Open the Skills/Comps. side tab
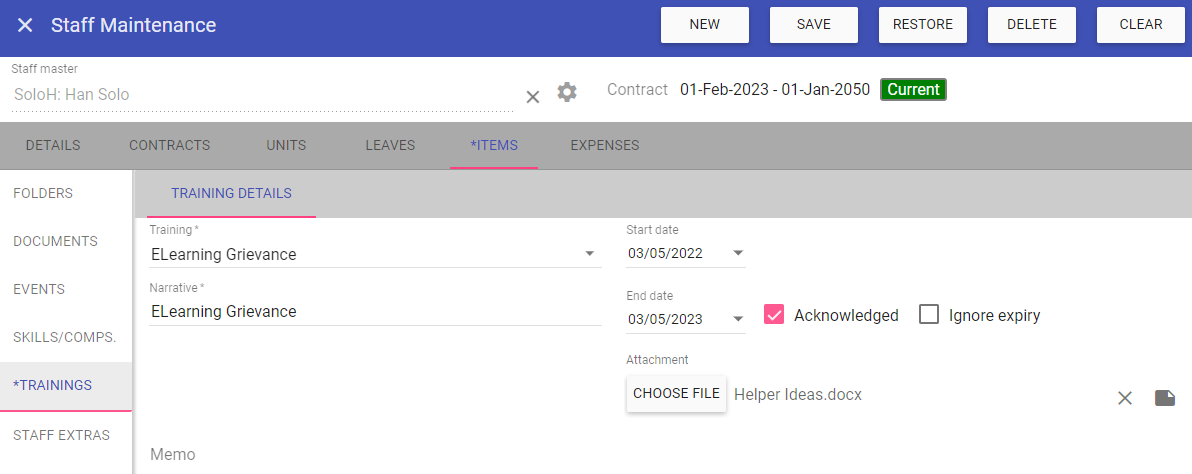The height and width of the screenshot is (474, 1192). click(65, 337)
